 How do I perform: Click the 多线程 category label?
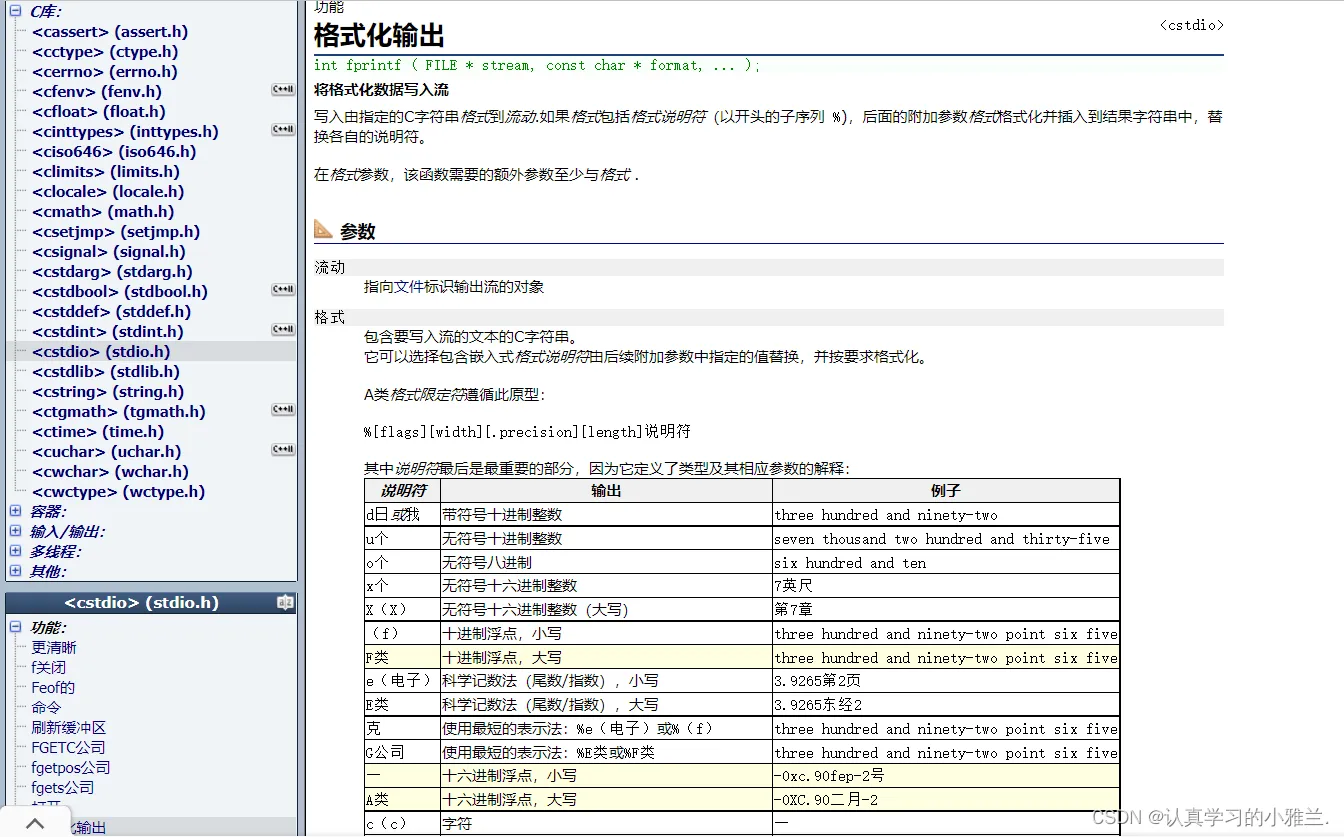(x=56, y=552)
